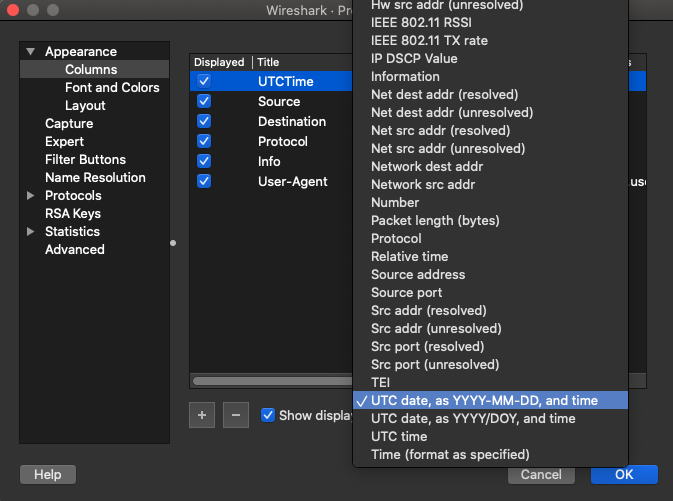Click the Cancel button
The image size is (673, 501).
pyautogui.click(x=541, y=474)
